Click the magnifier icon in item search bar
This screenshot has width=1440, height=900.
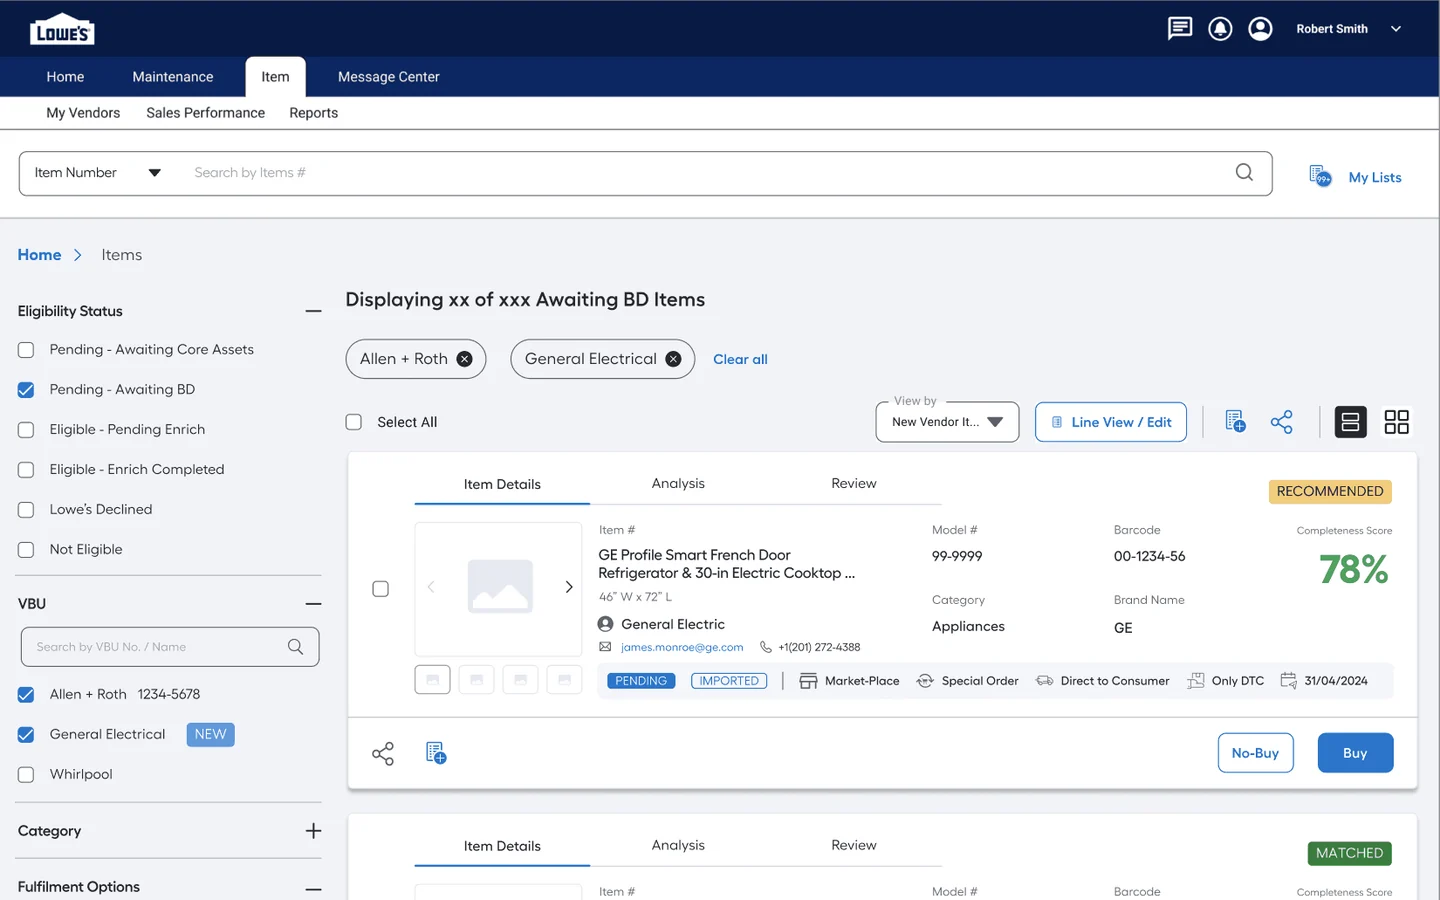(x=1244, y=172)
